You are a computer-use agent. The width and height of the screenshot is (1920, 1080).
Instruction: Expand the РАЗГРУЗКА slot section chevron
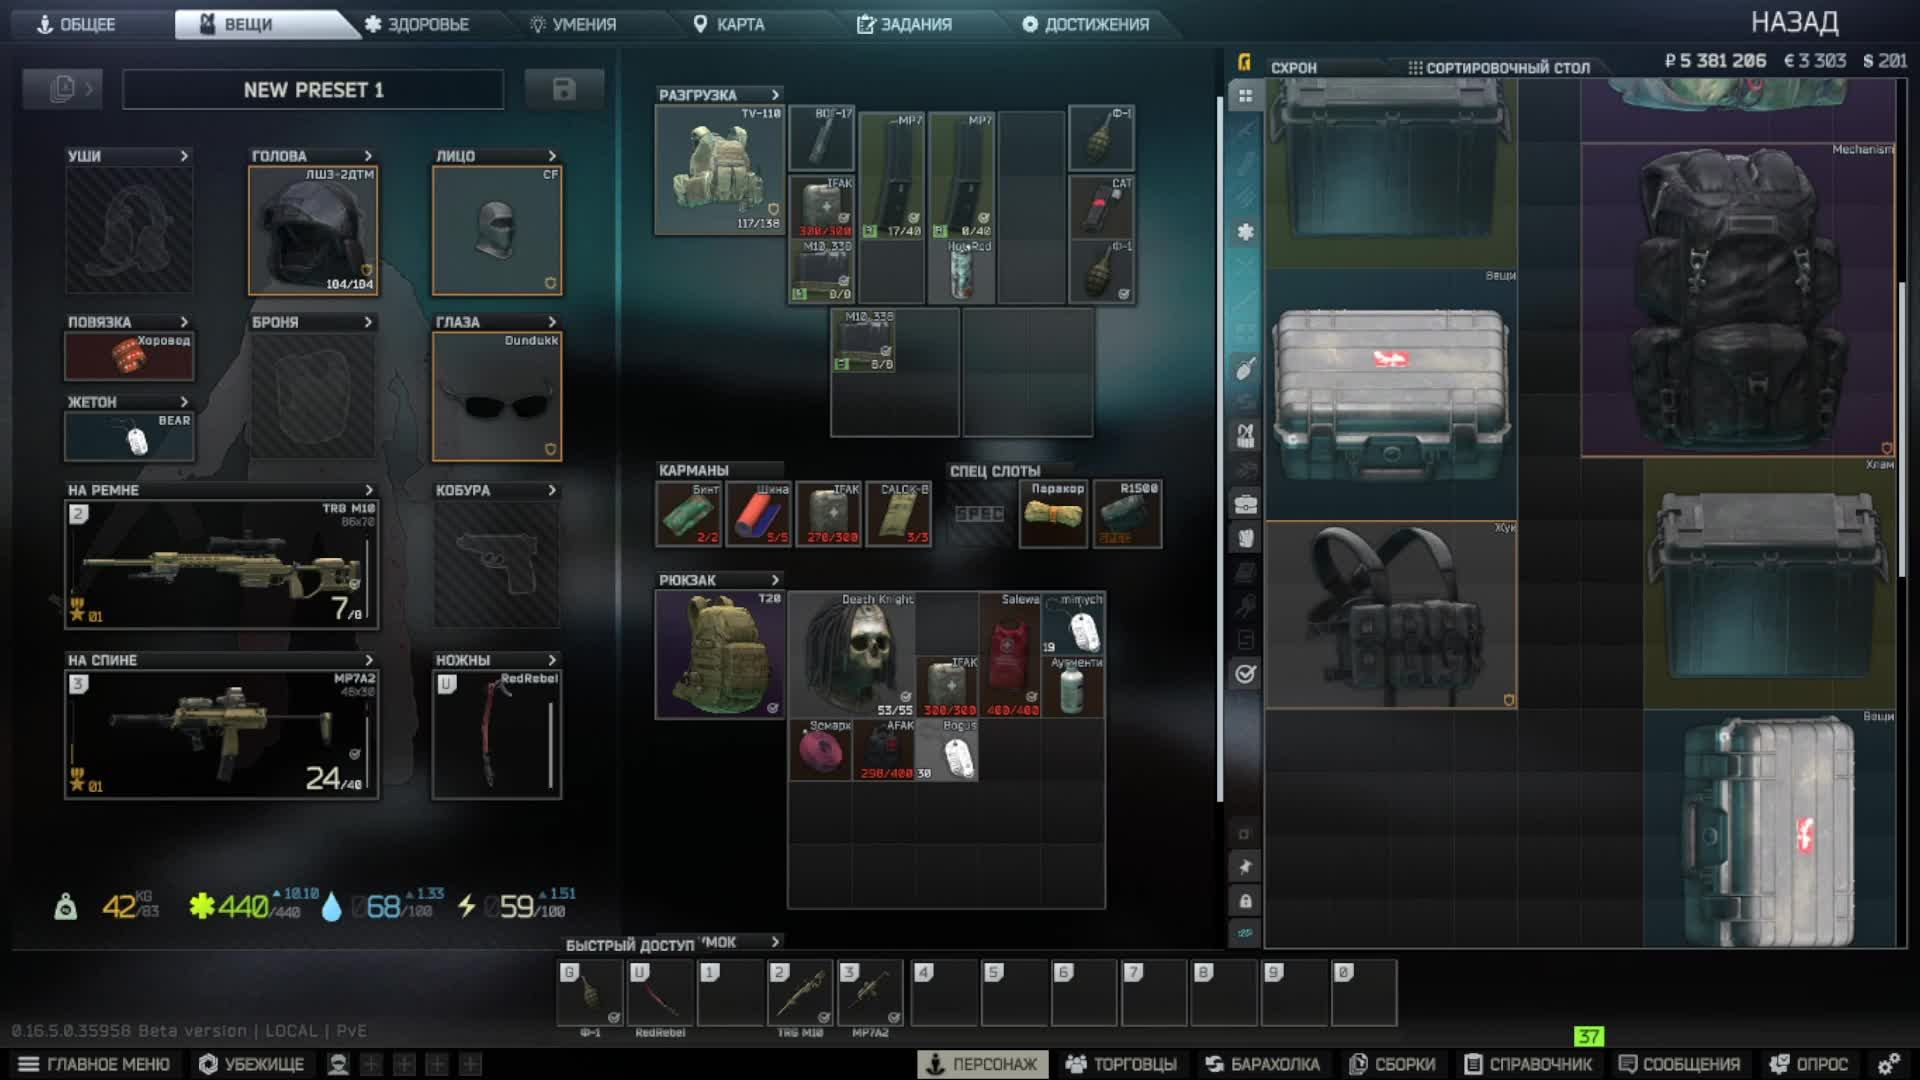click(x=775, y=93)
